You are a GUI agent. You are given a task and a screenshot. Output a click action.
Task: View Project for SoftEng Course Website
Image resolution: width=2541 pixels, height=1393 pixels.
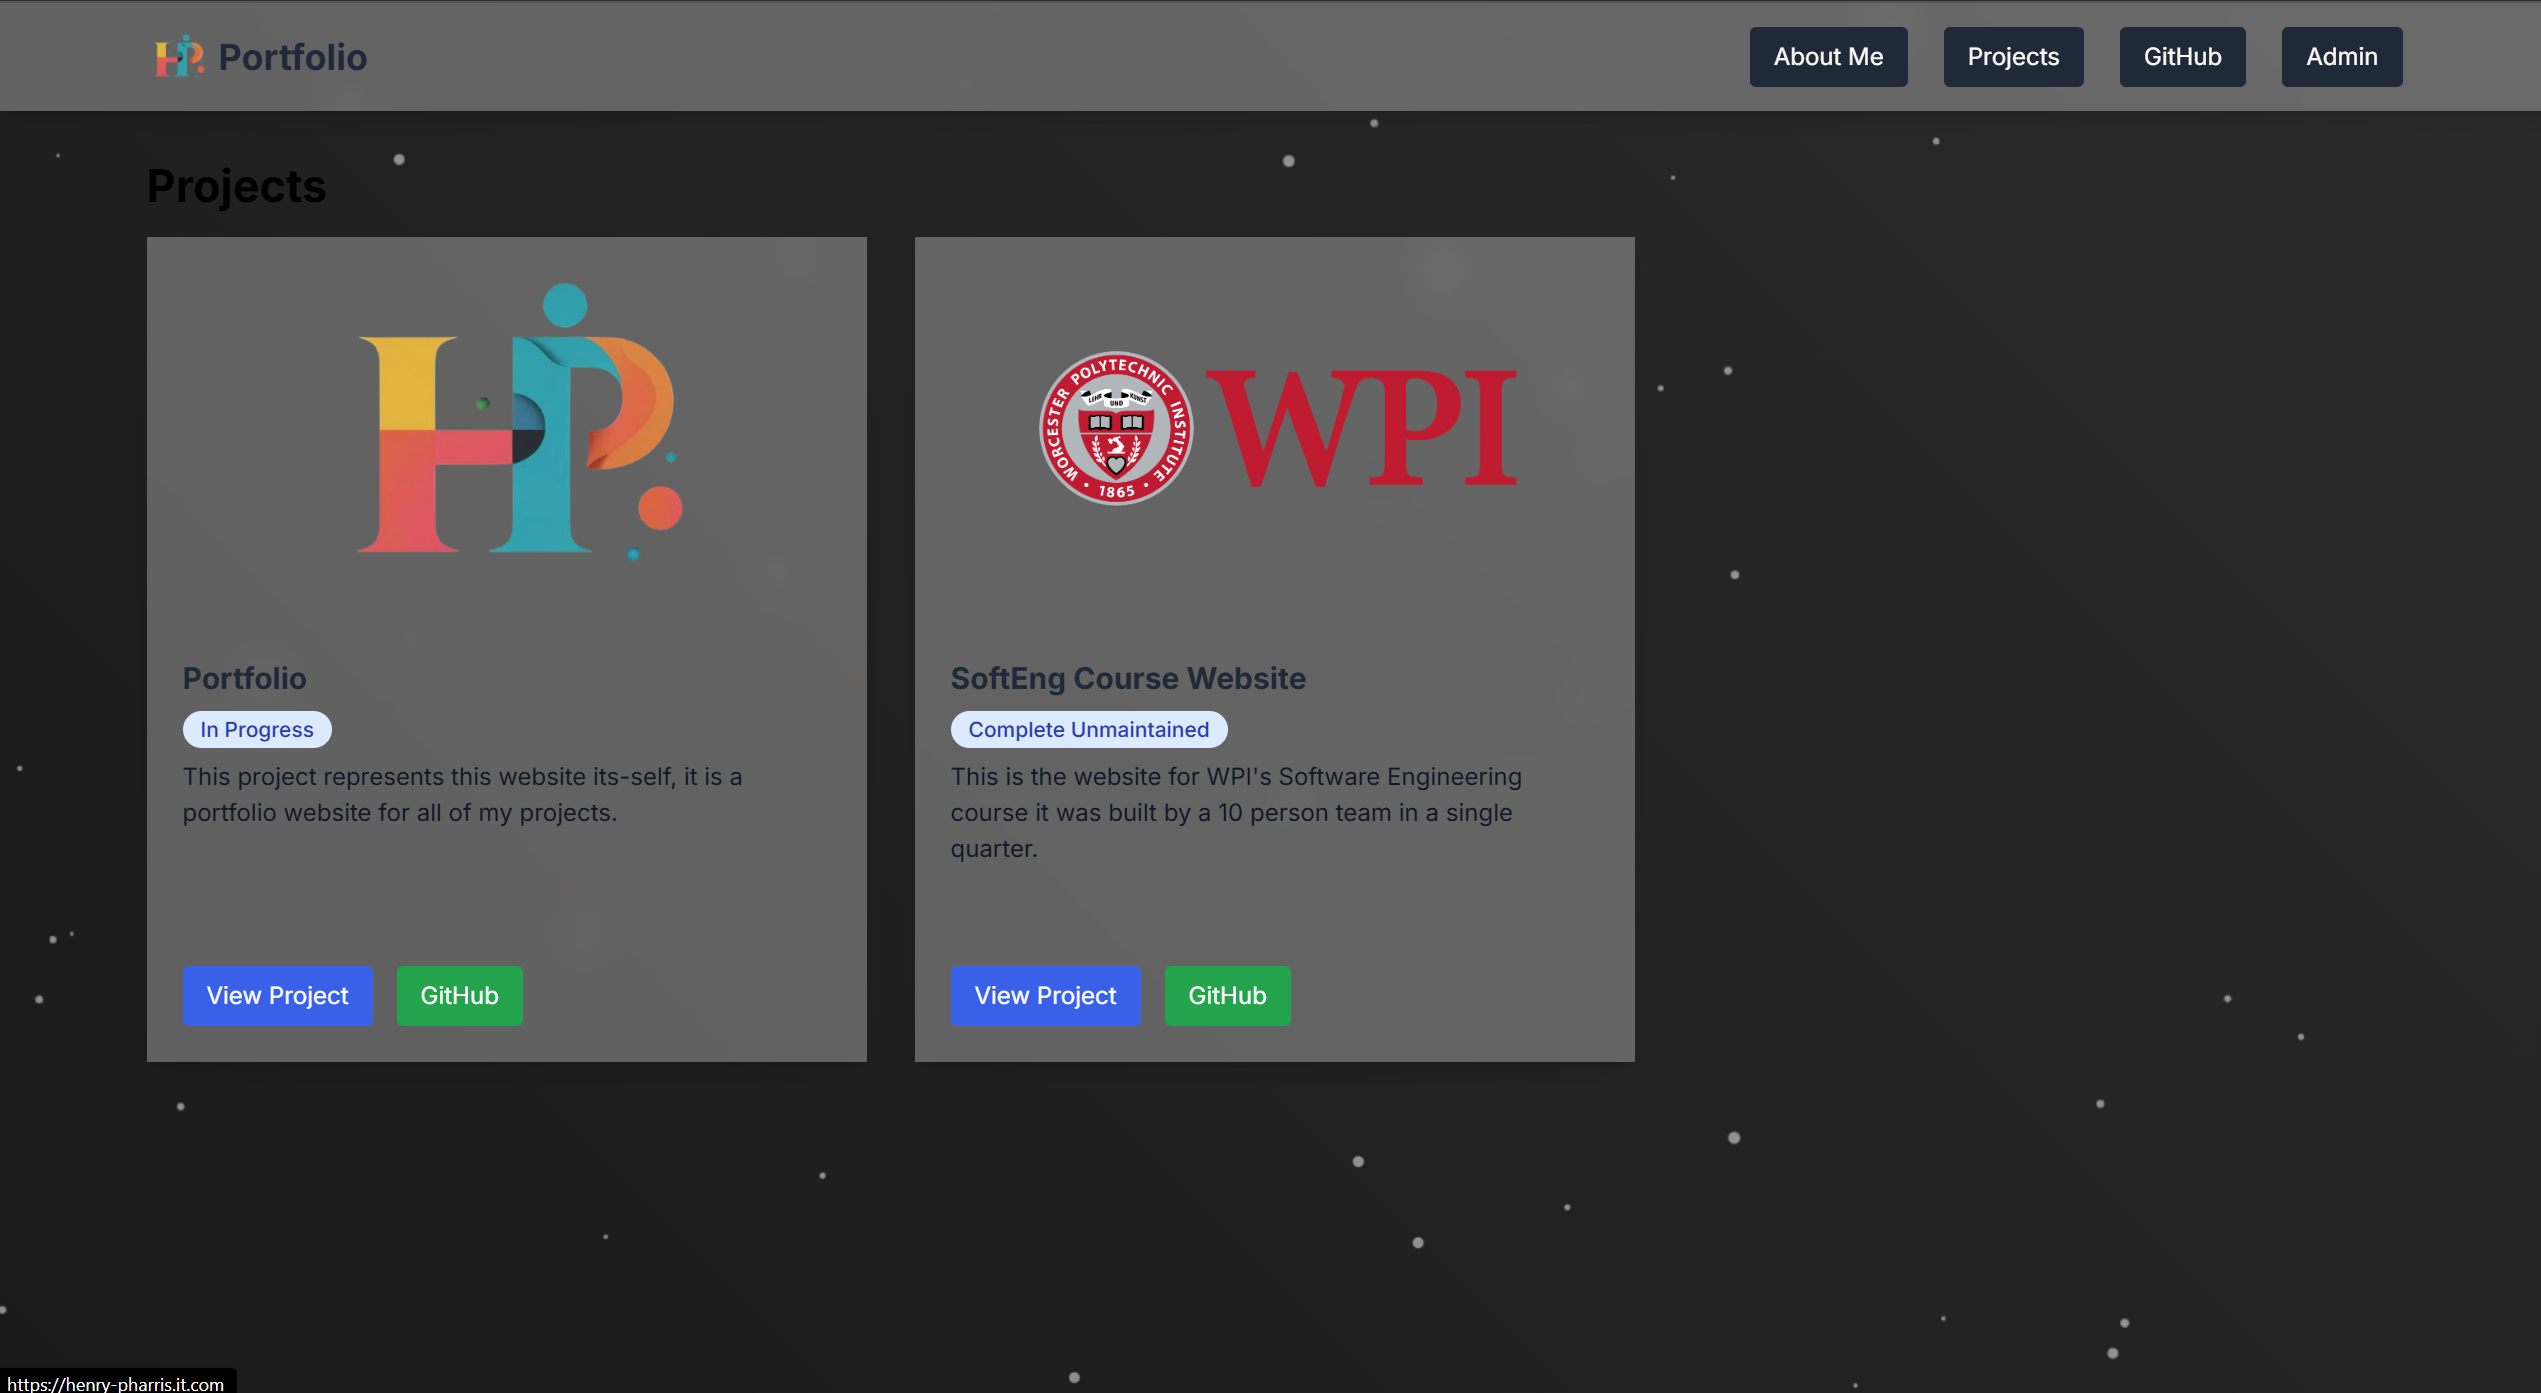click(1045, 995)
